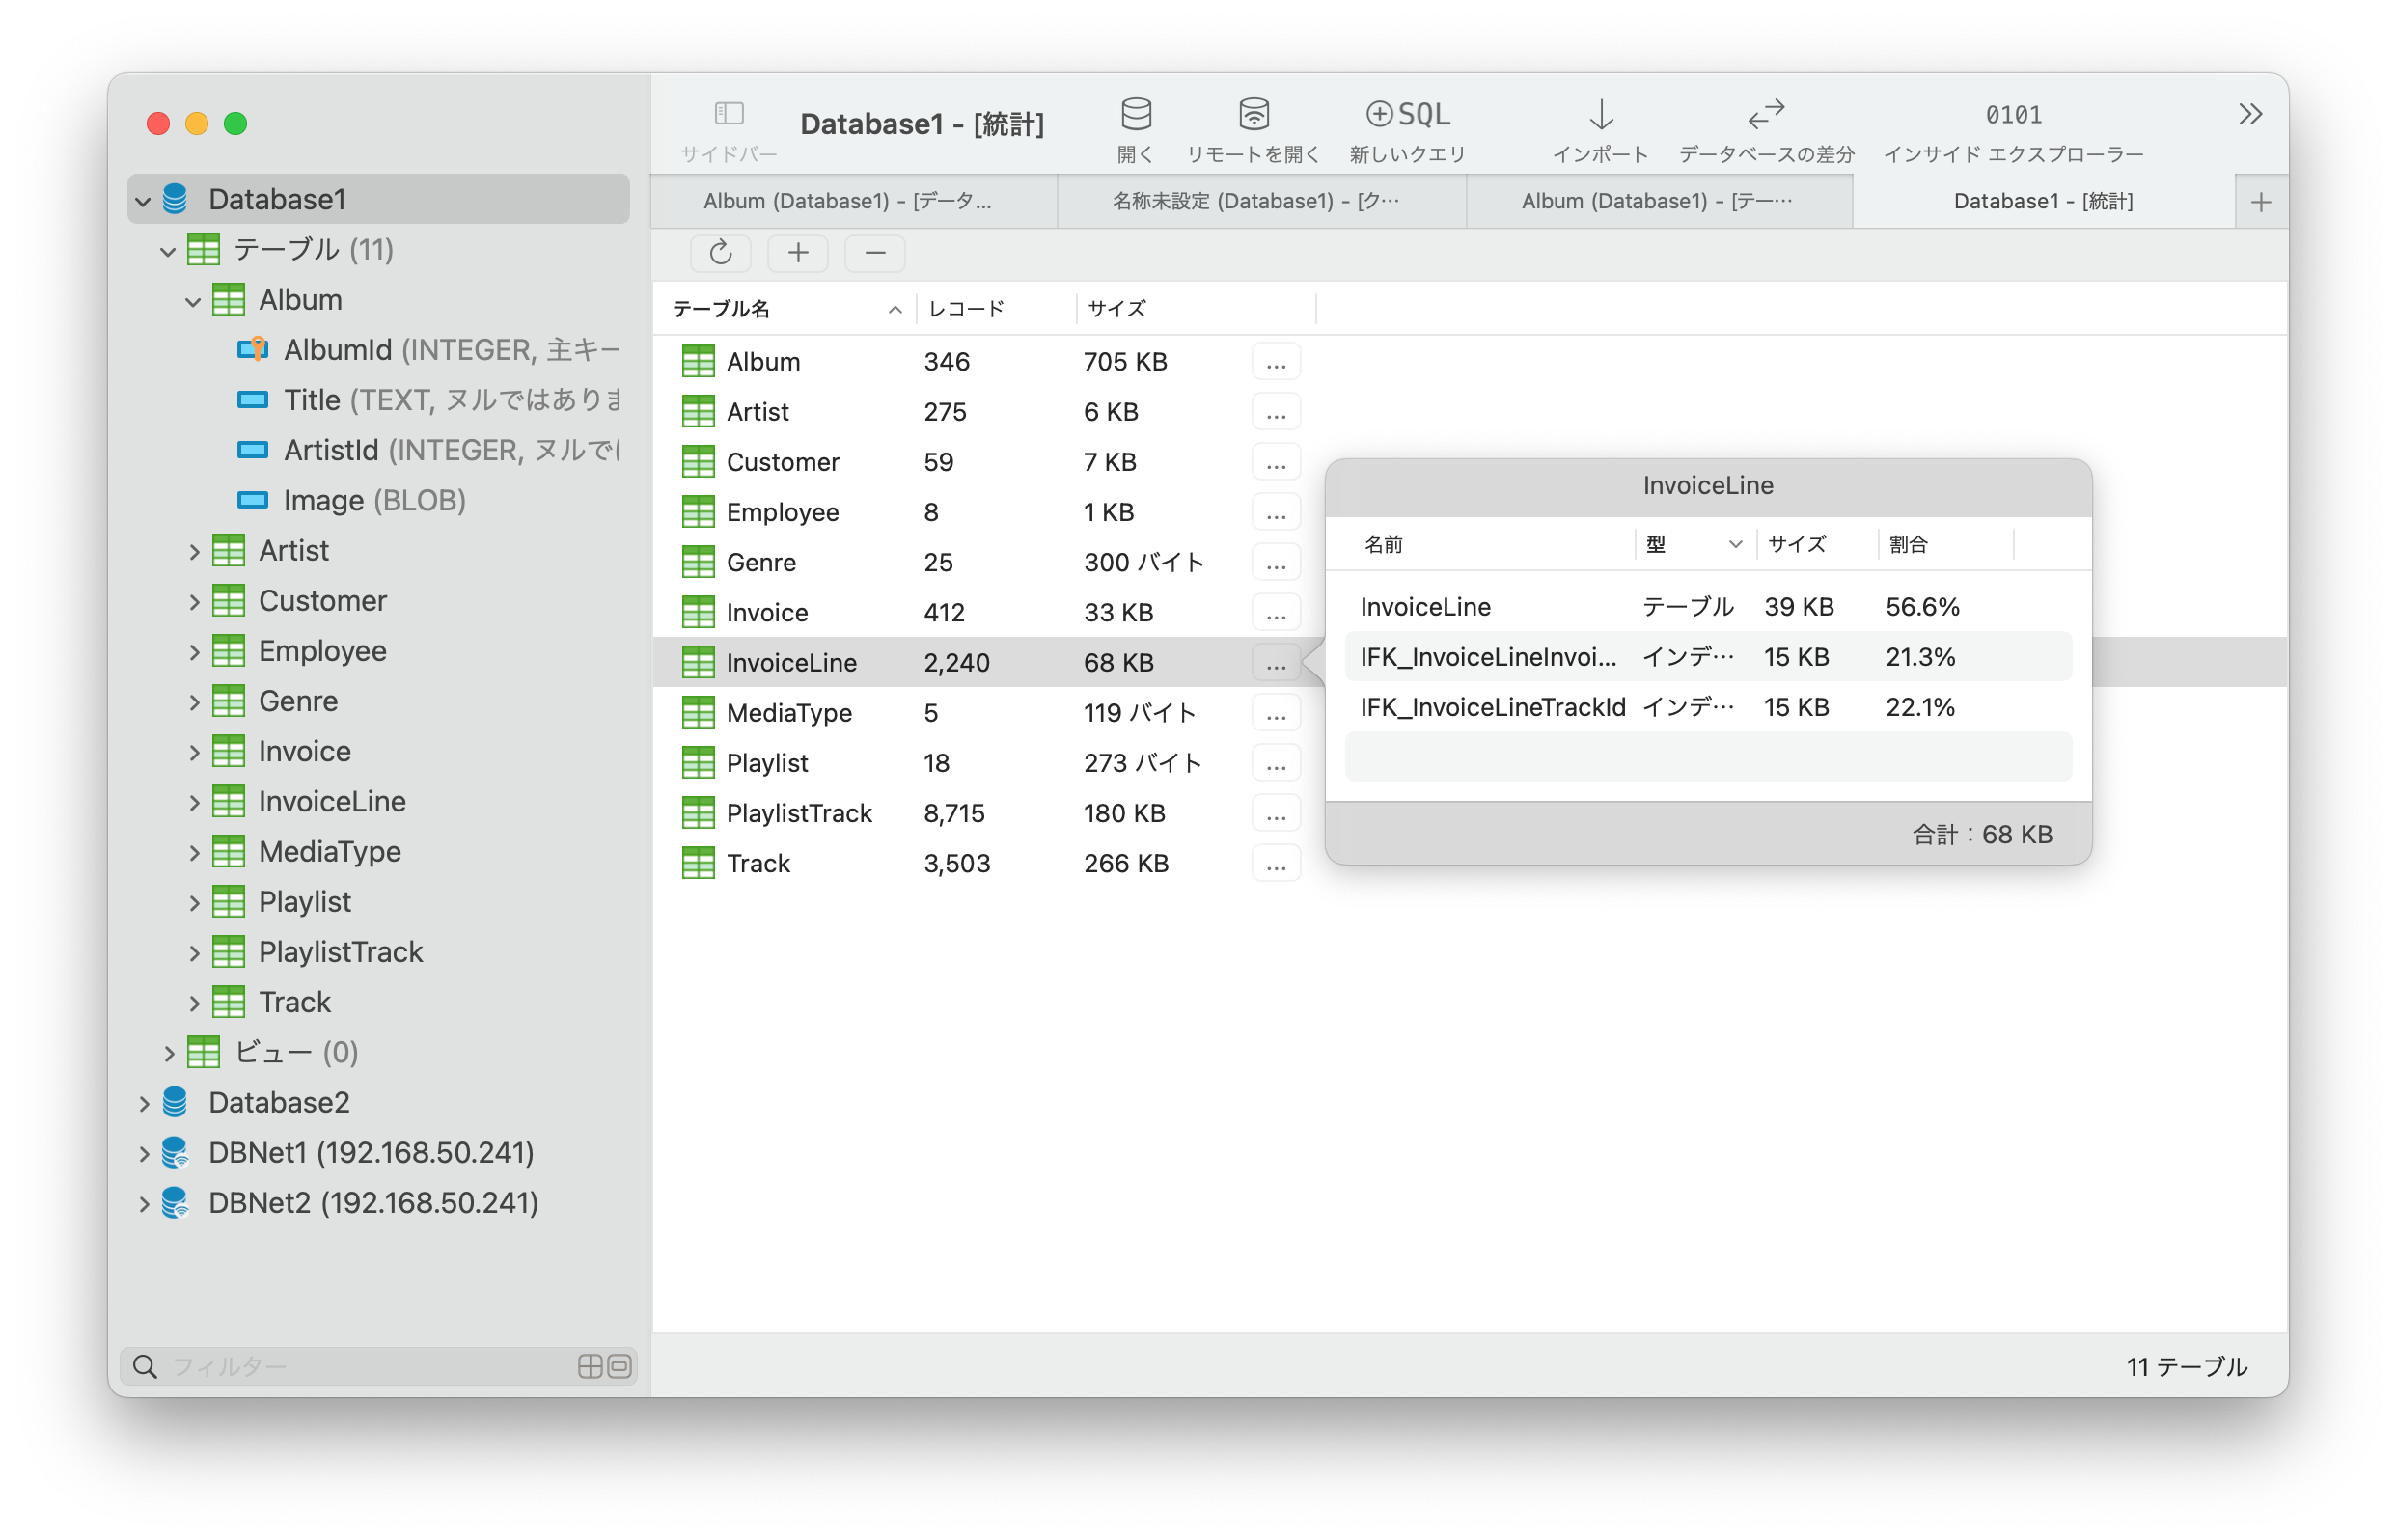2397x1540 pixels.
Task: Open details for the Artist row ellipsis
Action: (x=1276, y=412)
